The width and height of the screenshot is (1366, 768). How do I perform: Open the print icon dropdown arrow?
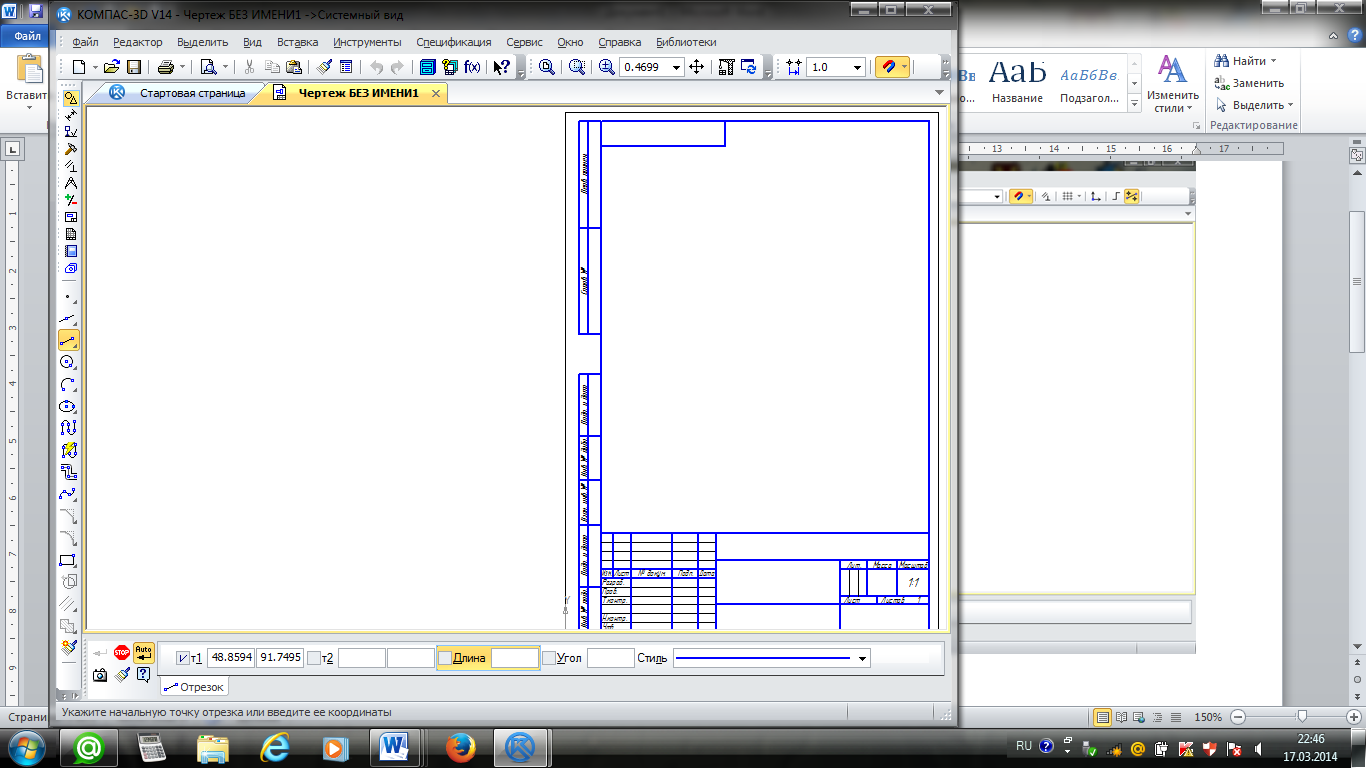pos(182,67)
